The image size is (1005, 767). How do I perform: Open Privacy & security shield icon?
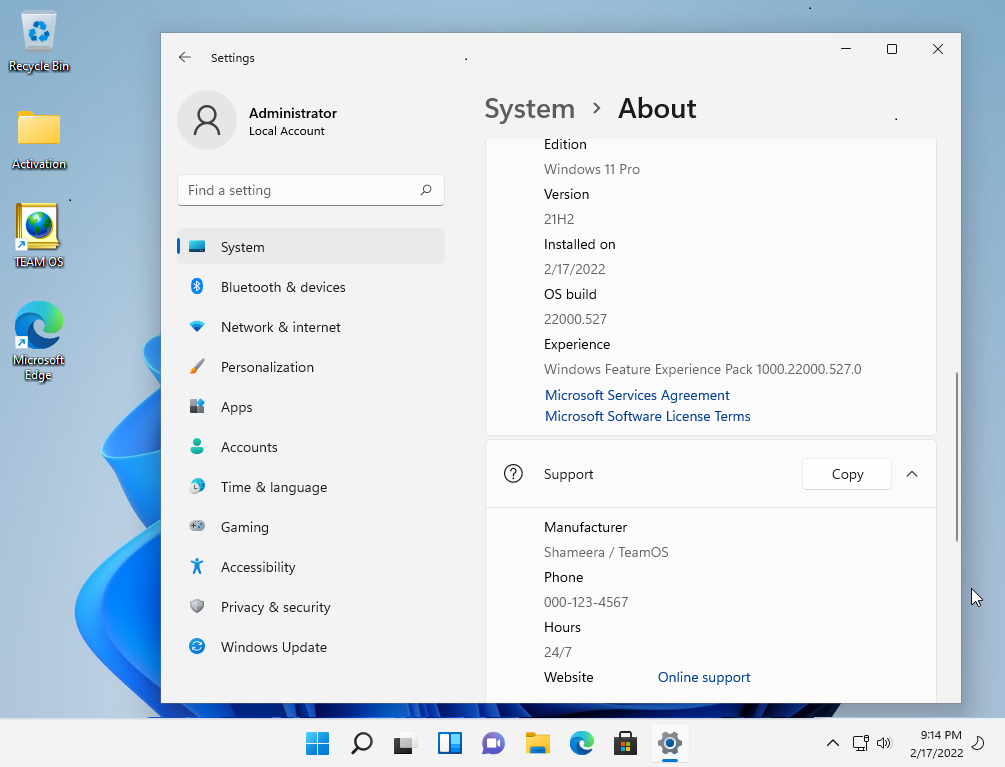point(197,606)
